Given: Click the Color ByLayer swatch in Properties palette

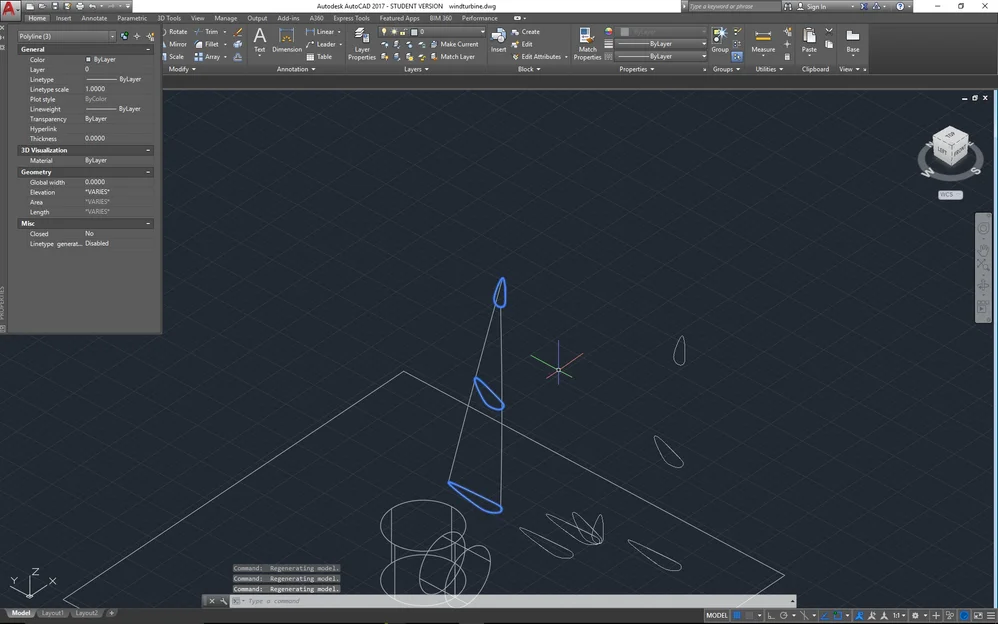Looking at the screenshot, I should point(88,59).
